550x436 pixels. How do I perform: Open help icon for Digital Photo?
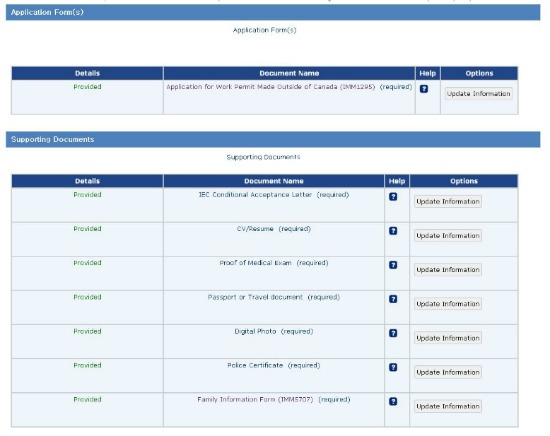coord(393,333)
